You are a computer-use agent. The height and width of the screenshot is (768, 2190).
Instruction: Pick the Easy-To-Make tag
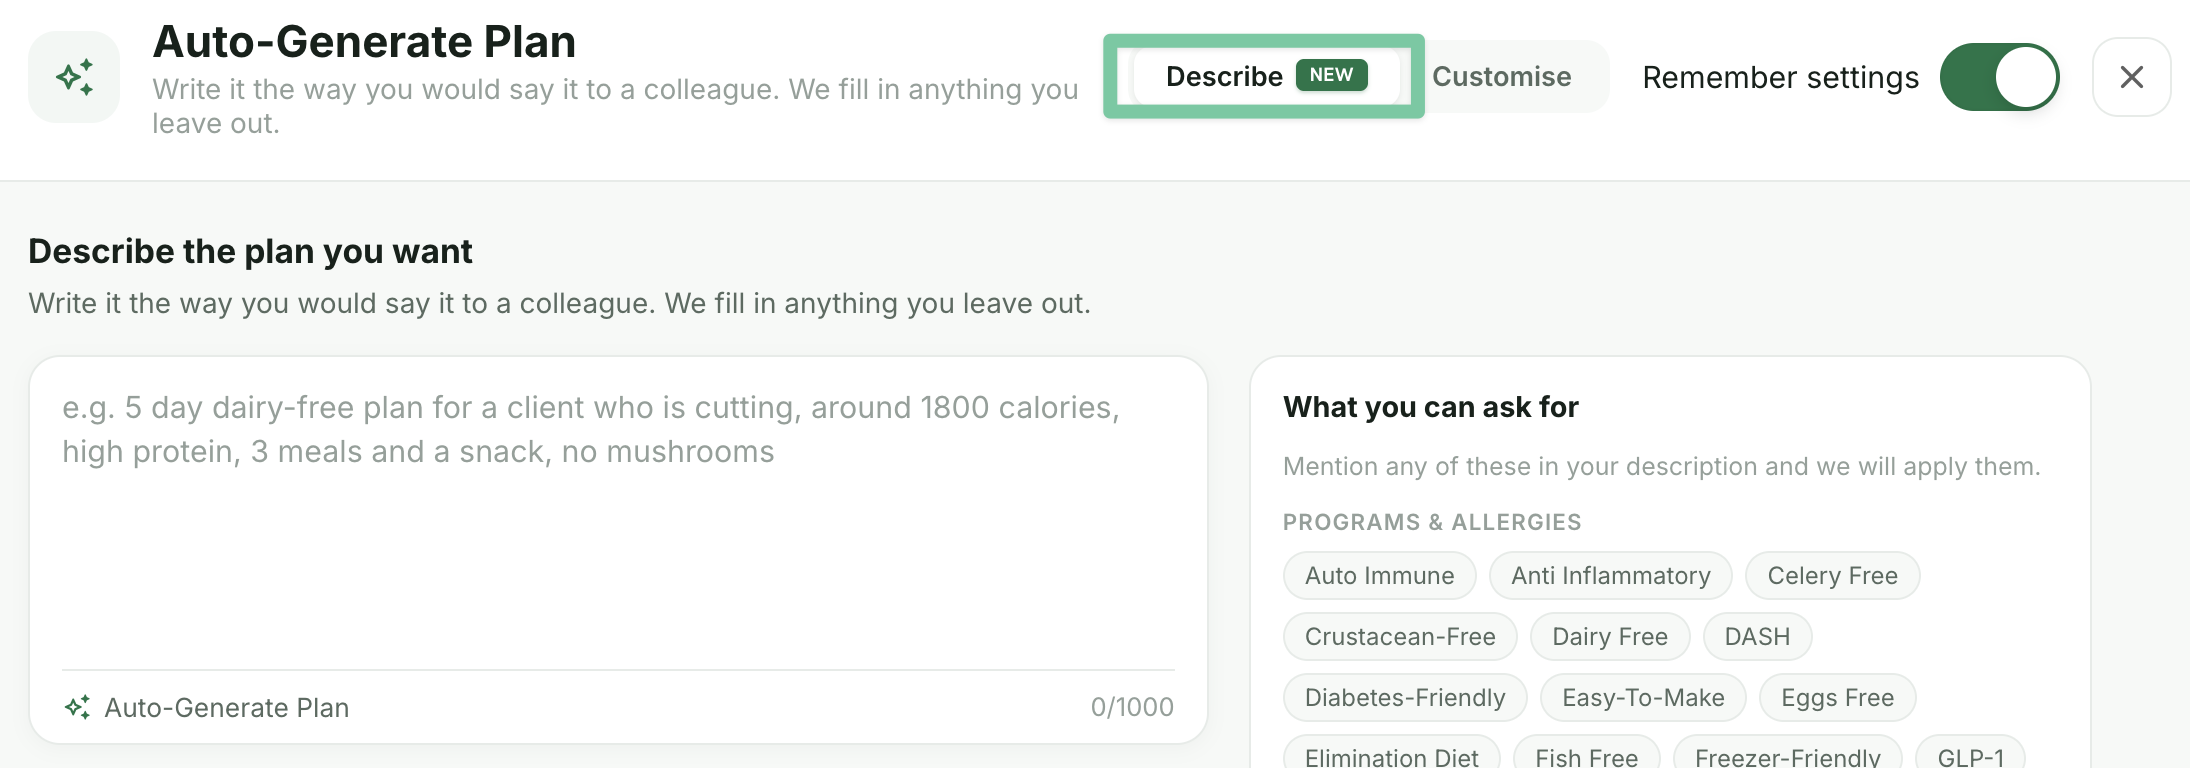[1643, 698]
